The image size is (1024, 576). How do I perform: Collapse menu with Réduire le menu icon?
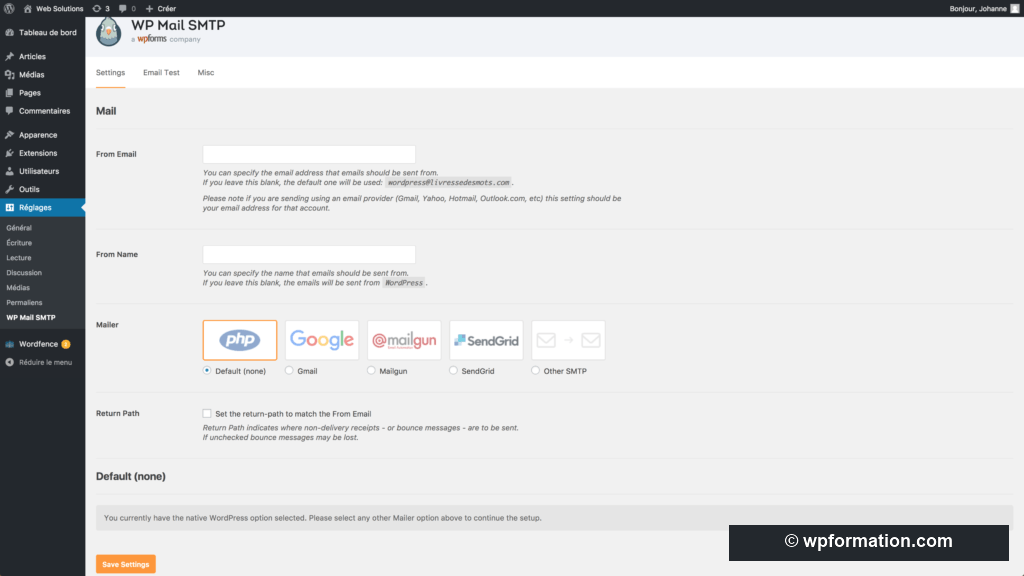pyautogui.click(x=9, y=362)
